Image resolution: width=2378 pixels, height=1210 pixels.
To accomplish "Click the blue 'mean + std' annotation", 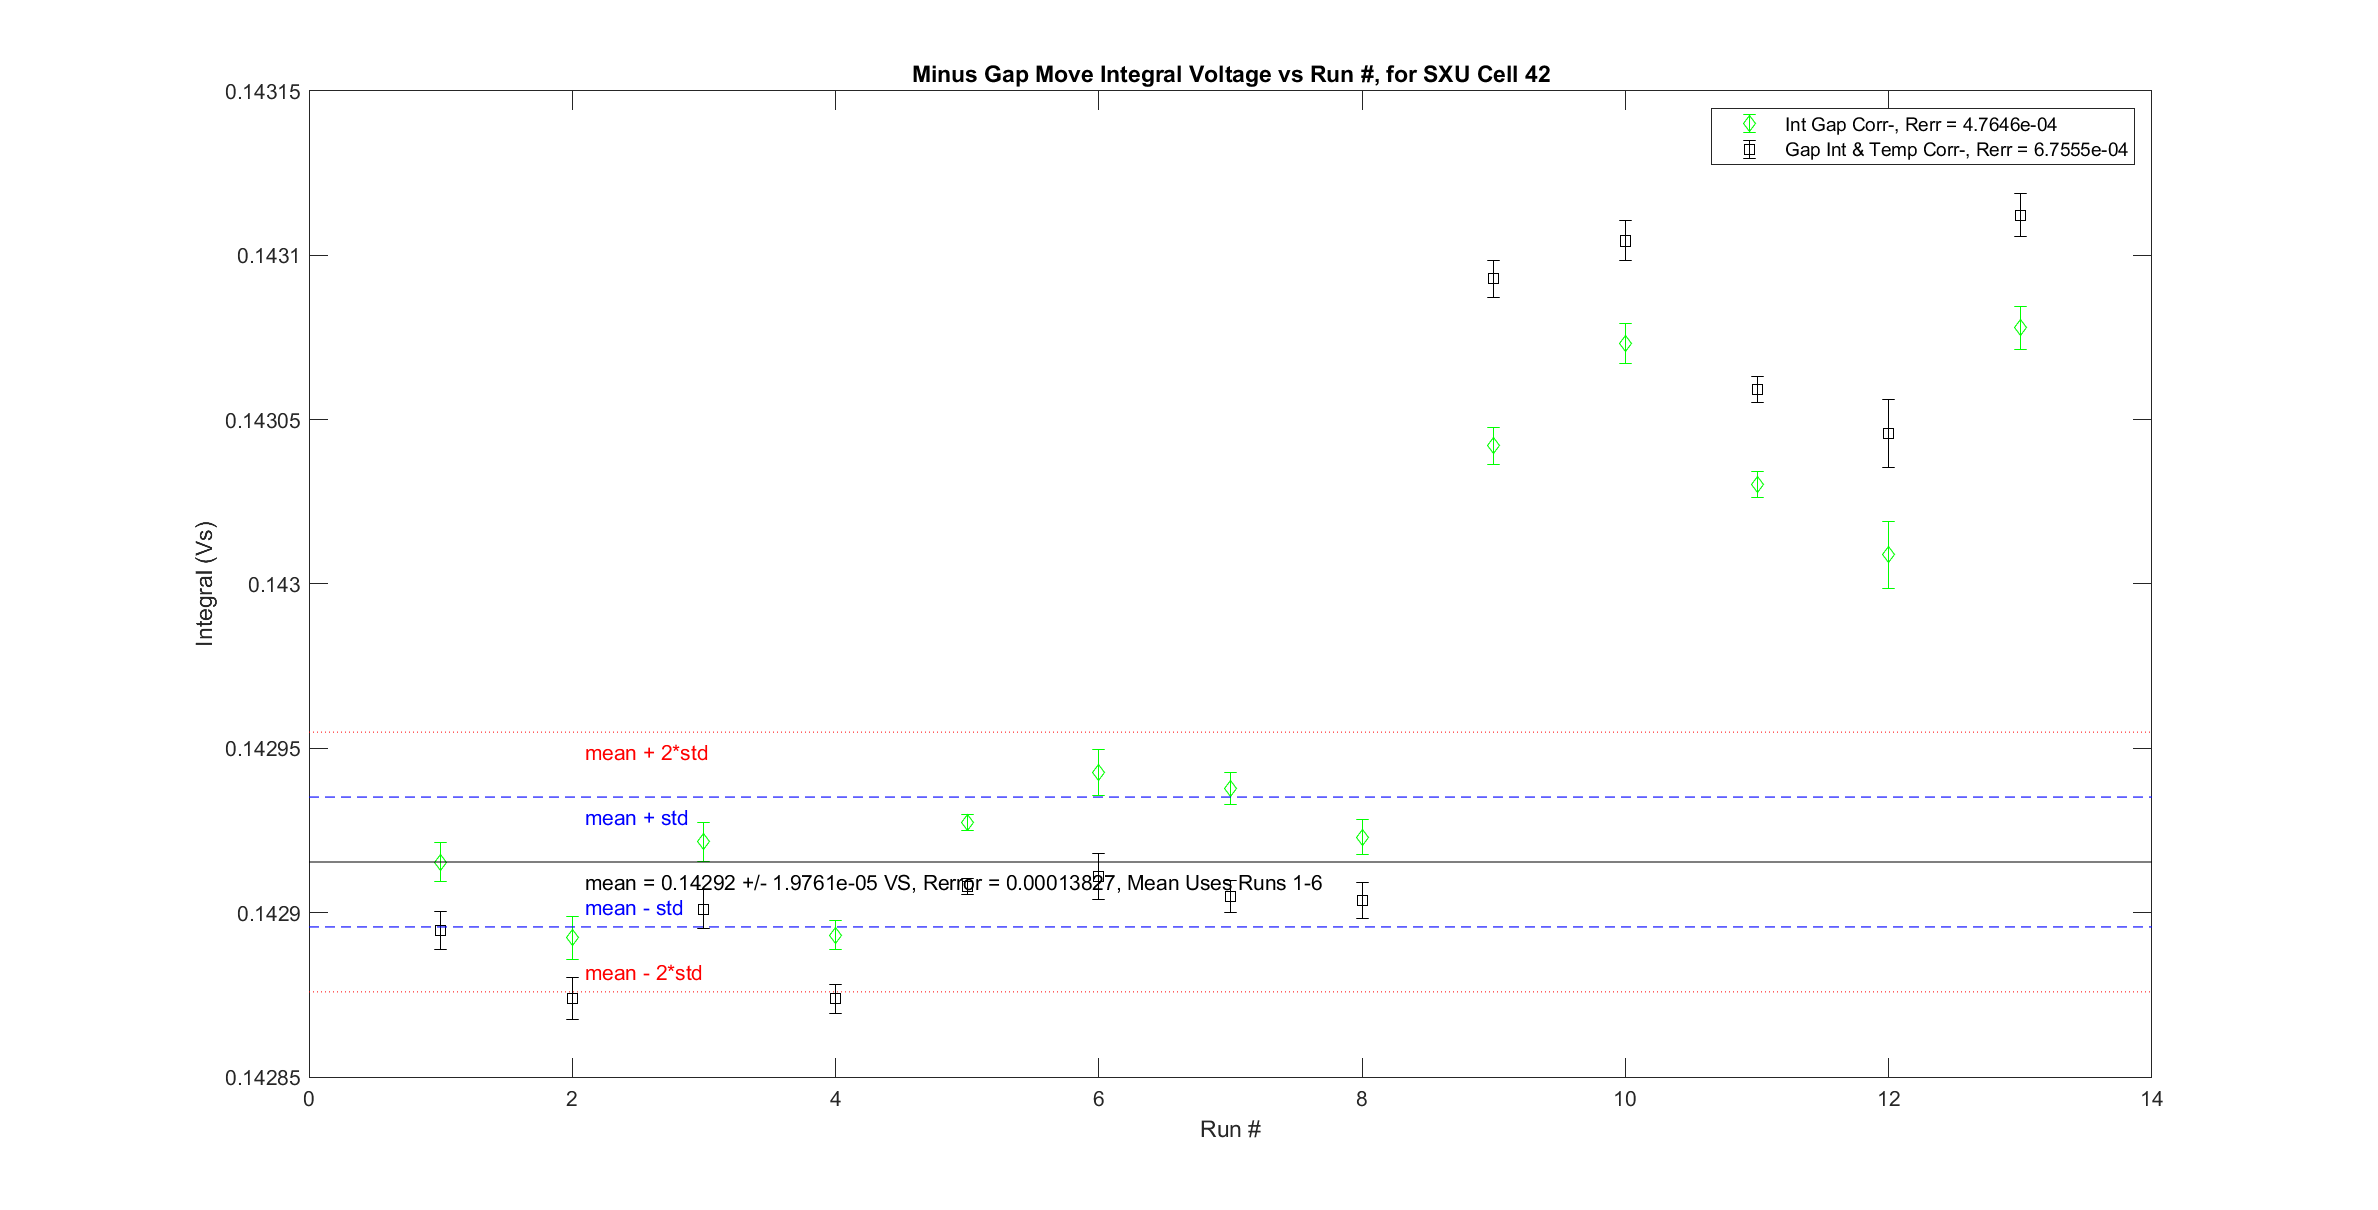I will point(636,818).
